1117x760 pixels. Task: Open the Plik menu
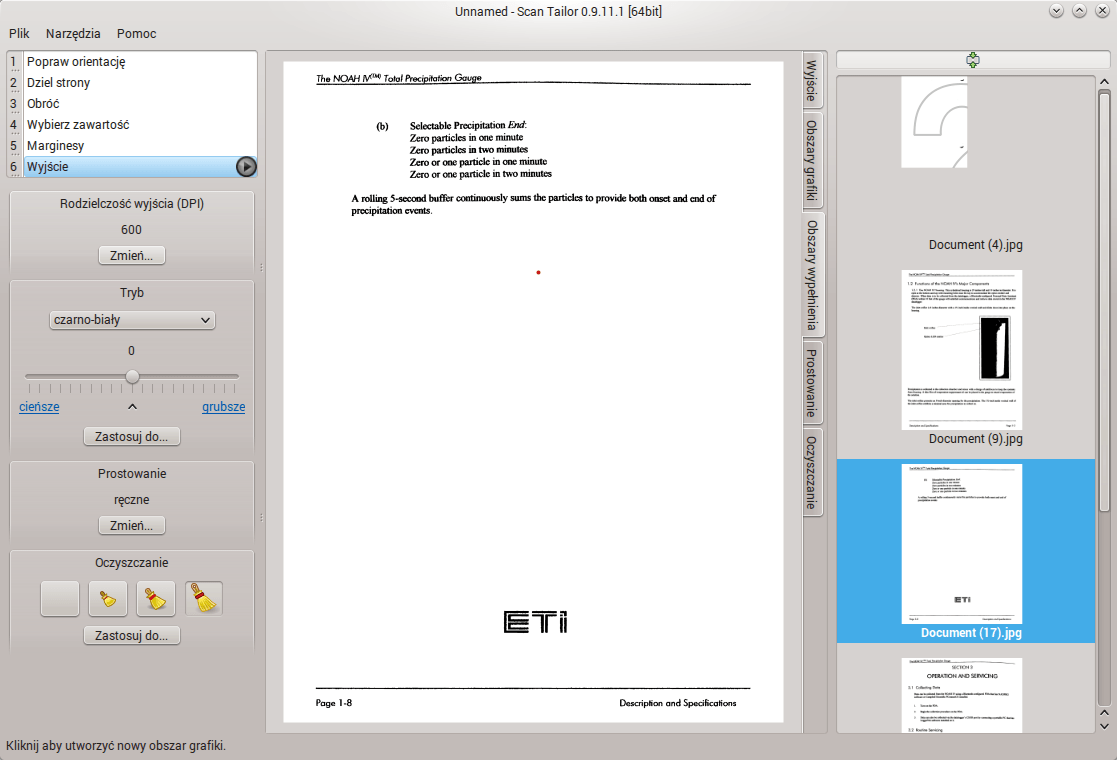[19, 33]
